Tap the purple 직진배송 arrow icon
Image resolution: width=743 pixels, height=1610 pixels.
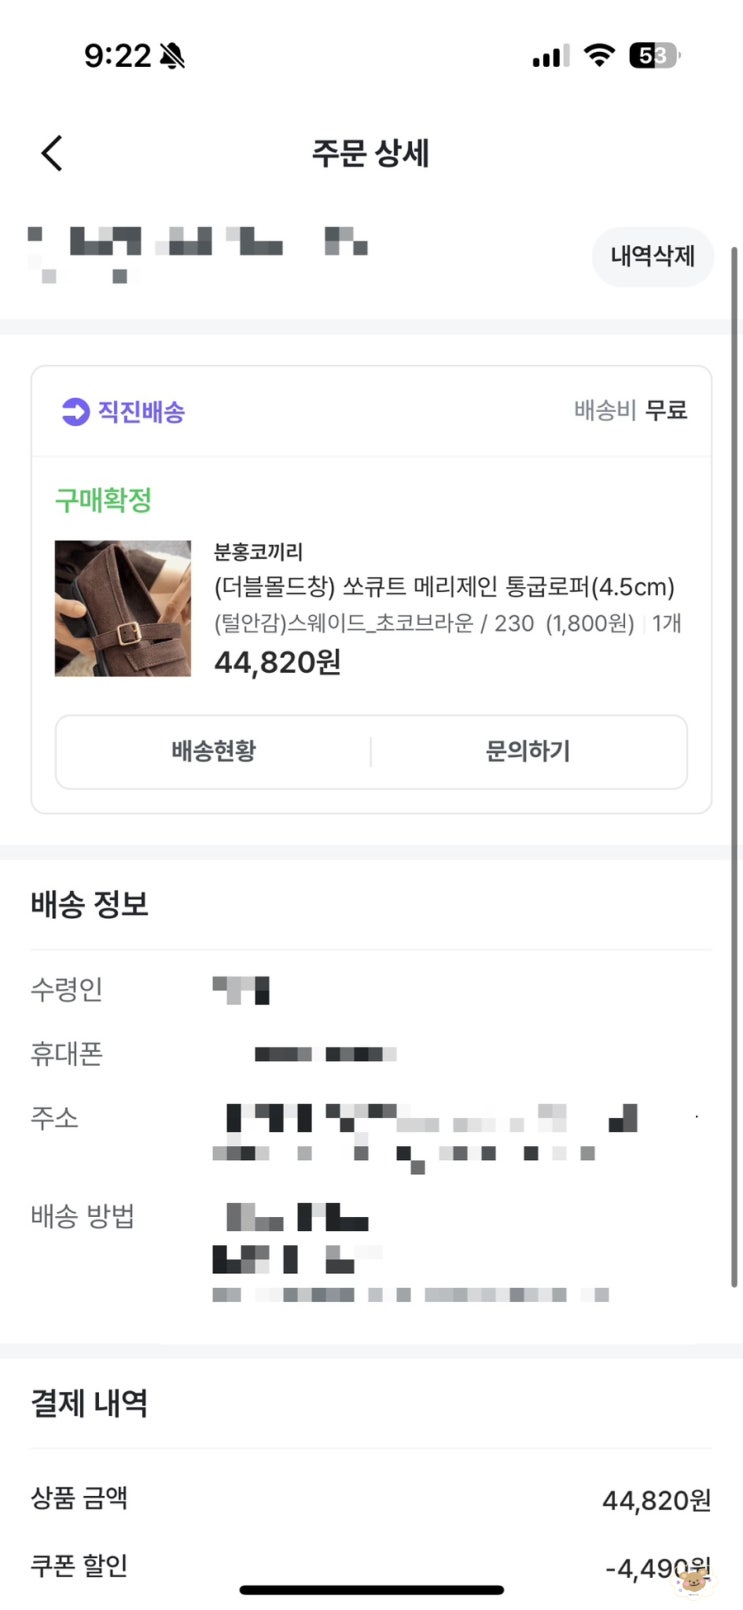click(76, 411)
